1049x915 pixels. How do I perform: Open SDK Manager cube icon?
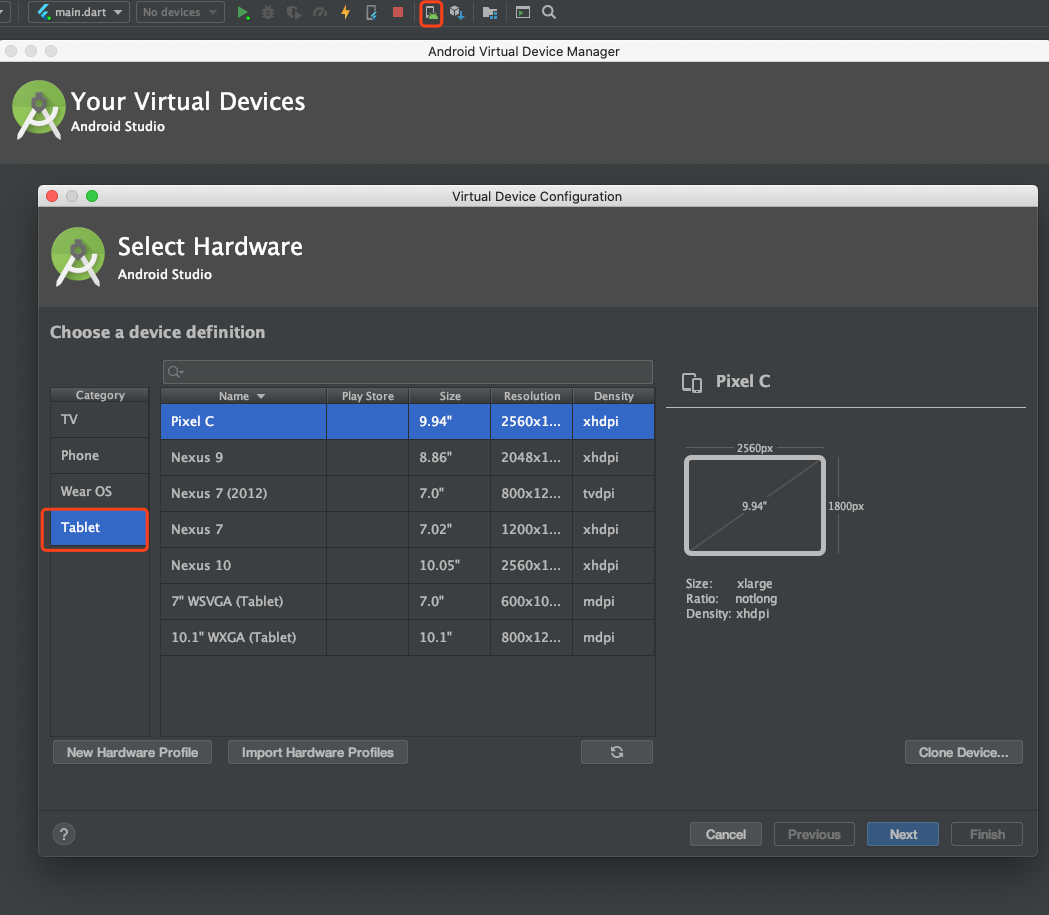click(457, 13)
